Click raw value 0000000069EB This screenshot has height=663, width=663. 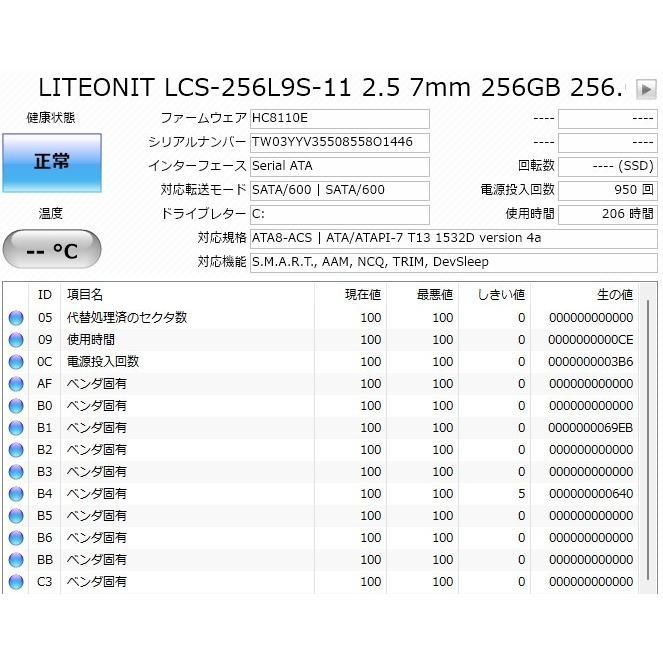tap(591, 428)
